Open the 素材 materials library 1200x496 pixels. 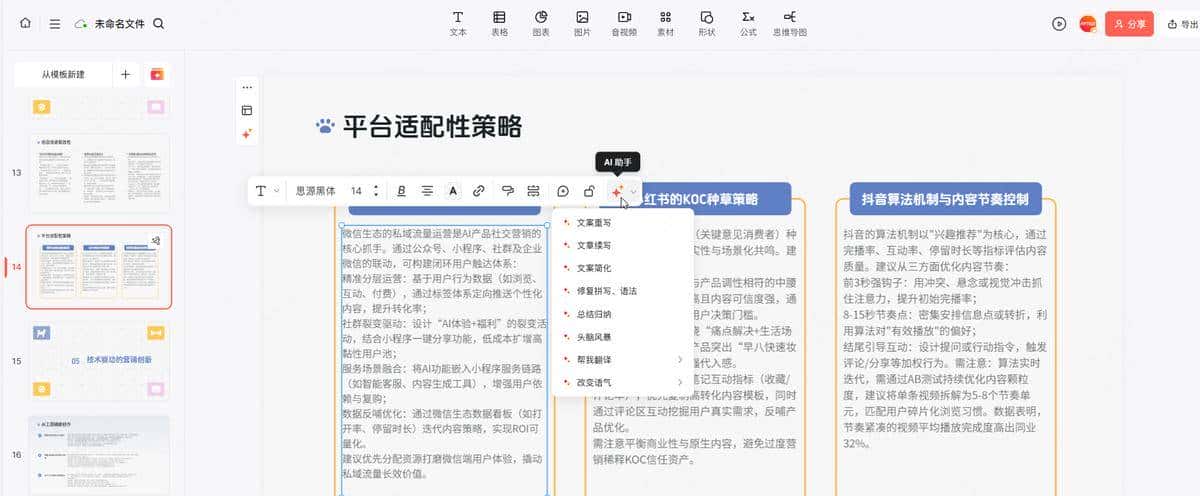665,23
